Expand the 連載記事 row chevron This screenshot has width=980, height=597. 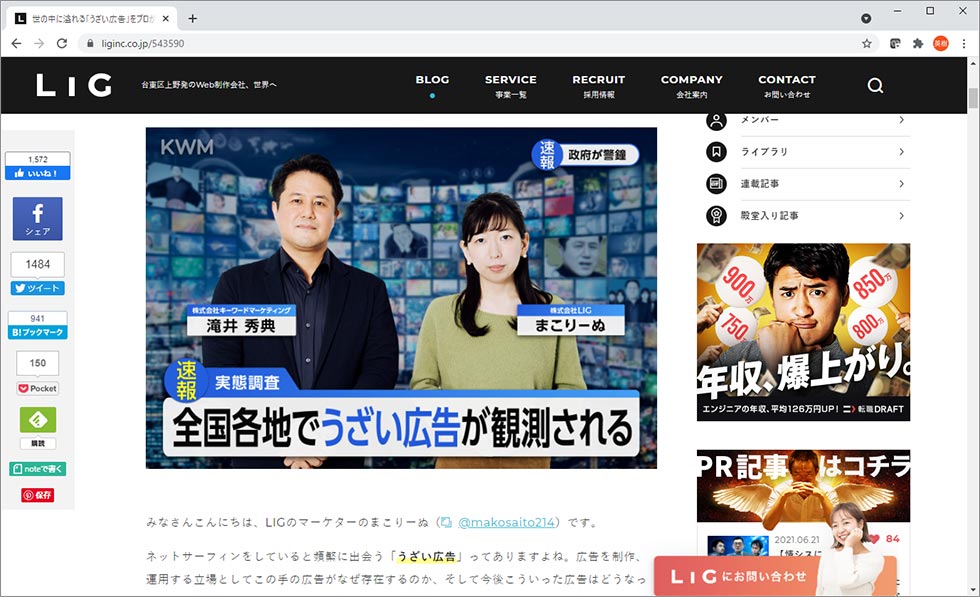click(901, 184)
